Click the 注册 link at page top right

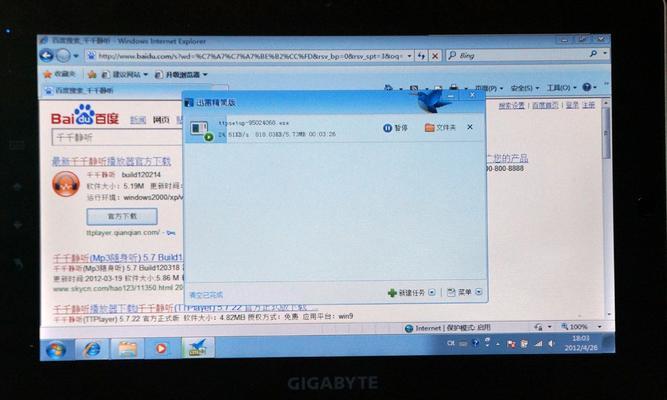(x=588, y=105)
